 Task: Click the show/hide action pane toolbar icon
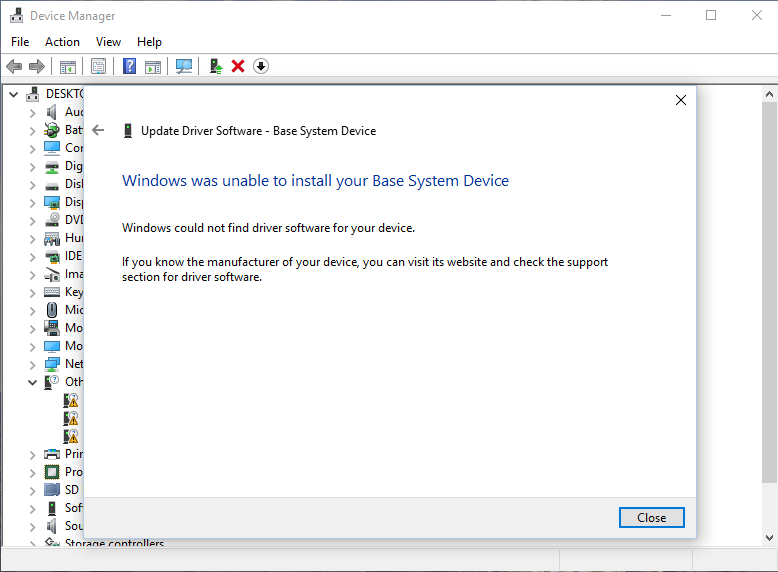[x=153, y=66]
